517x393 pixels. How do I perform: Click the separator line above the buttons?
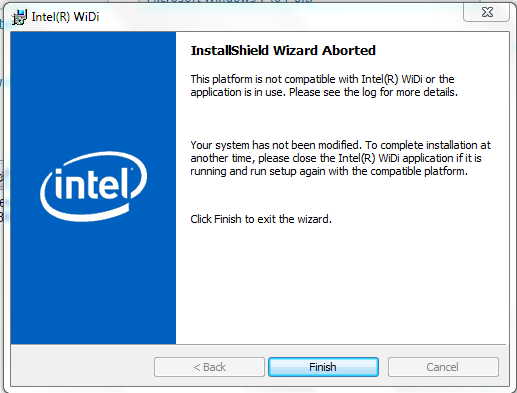pos(258,344)
